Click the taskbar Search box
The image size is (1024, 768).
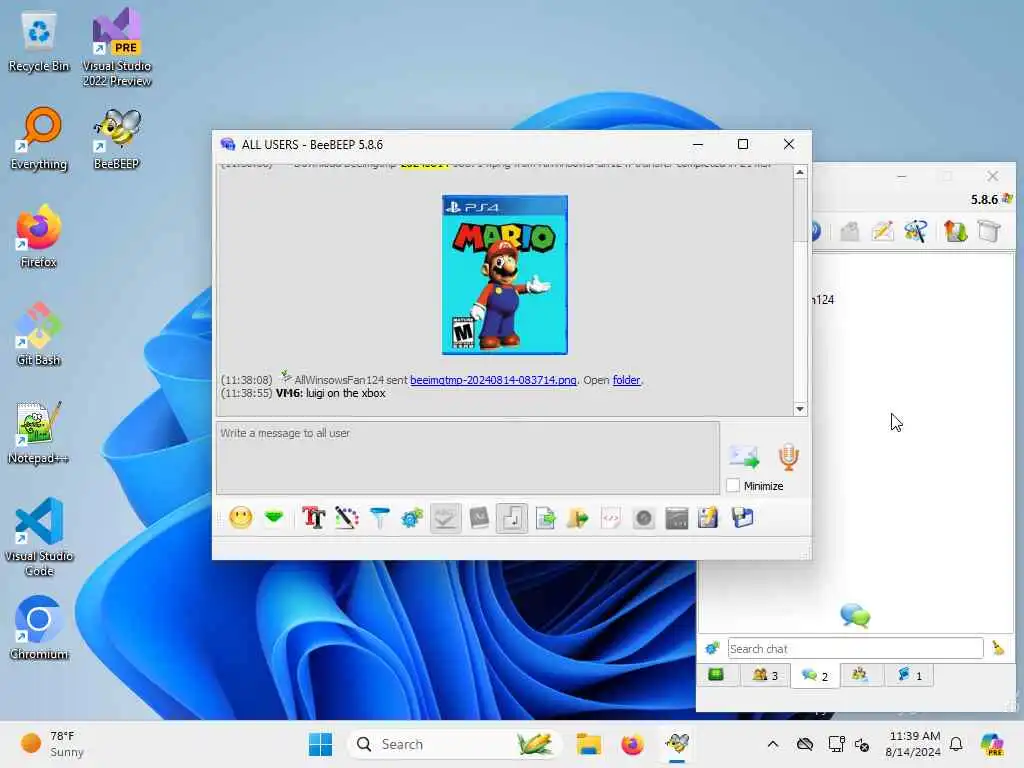coord(455,744)
